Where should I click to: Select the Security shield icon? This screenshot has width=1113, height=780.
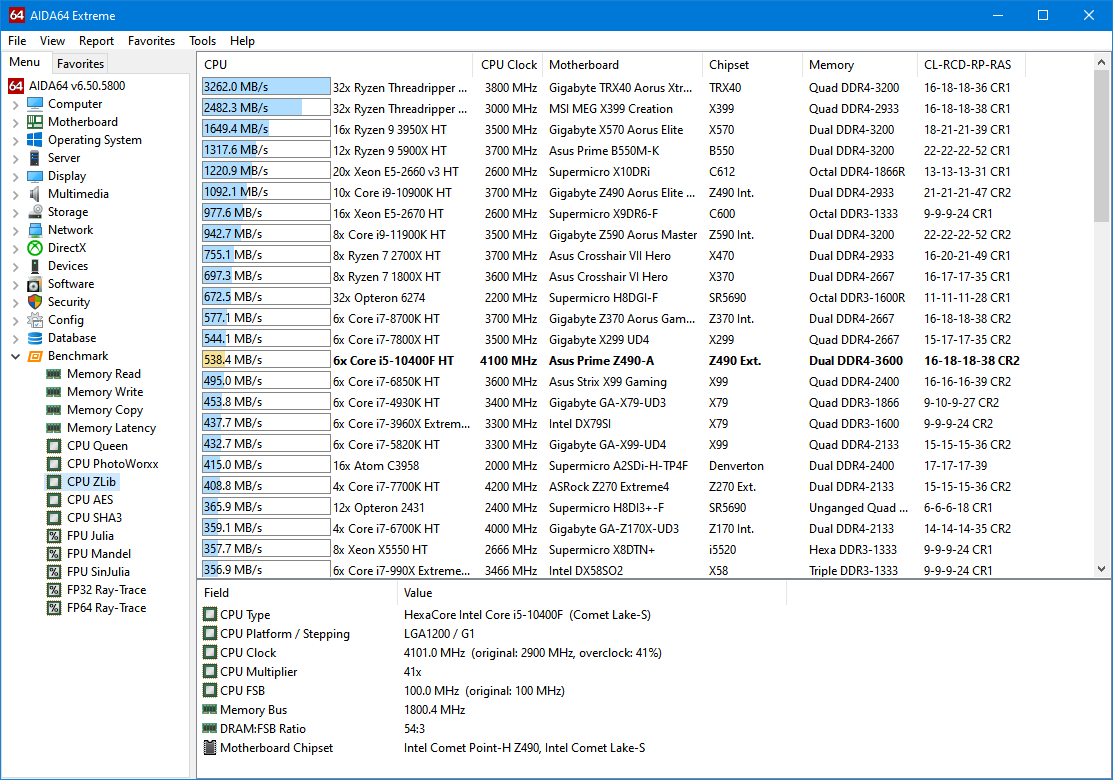click(35, 302)
